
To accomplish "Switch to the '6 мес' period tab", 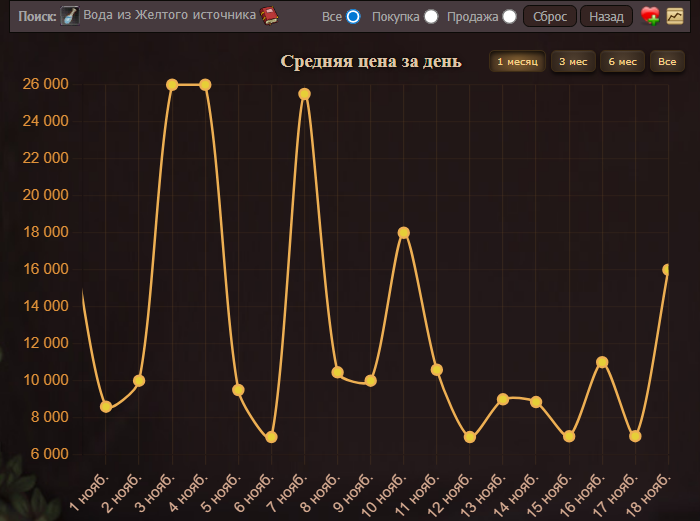I will click(622, 62).
